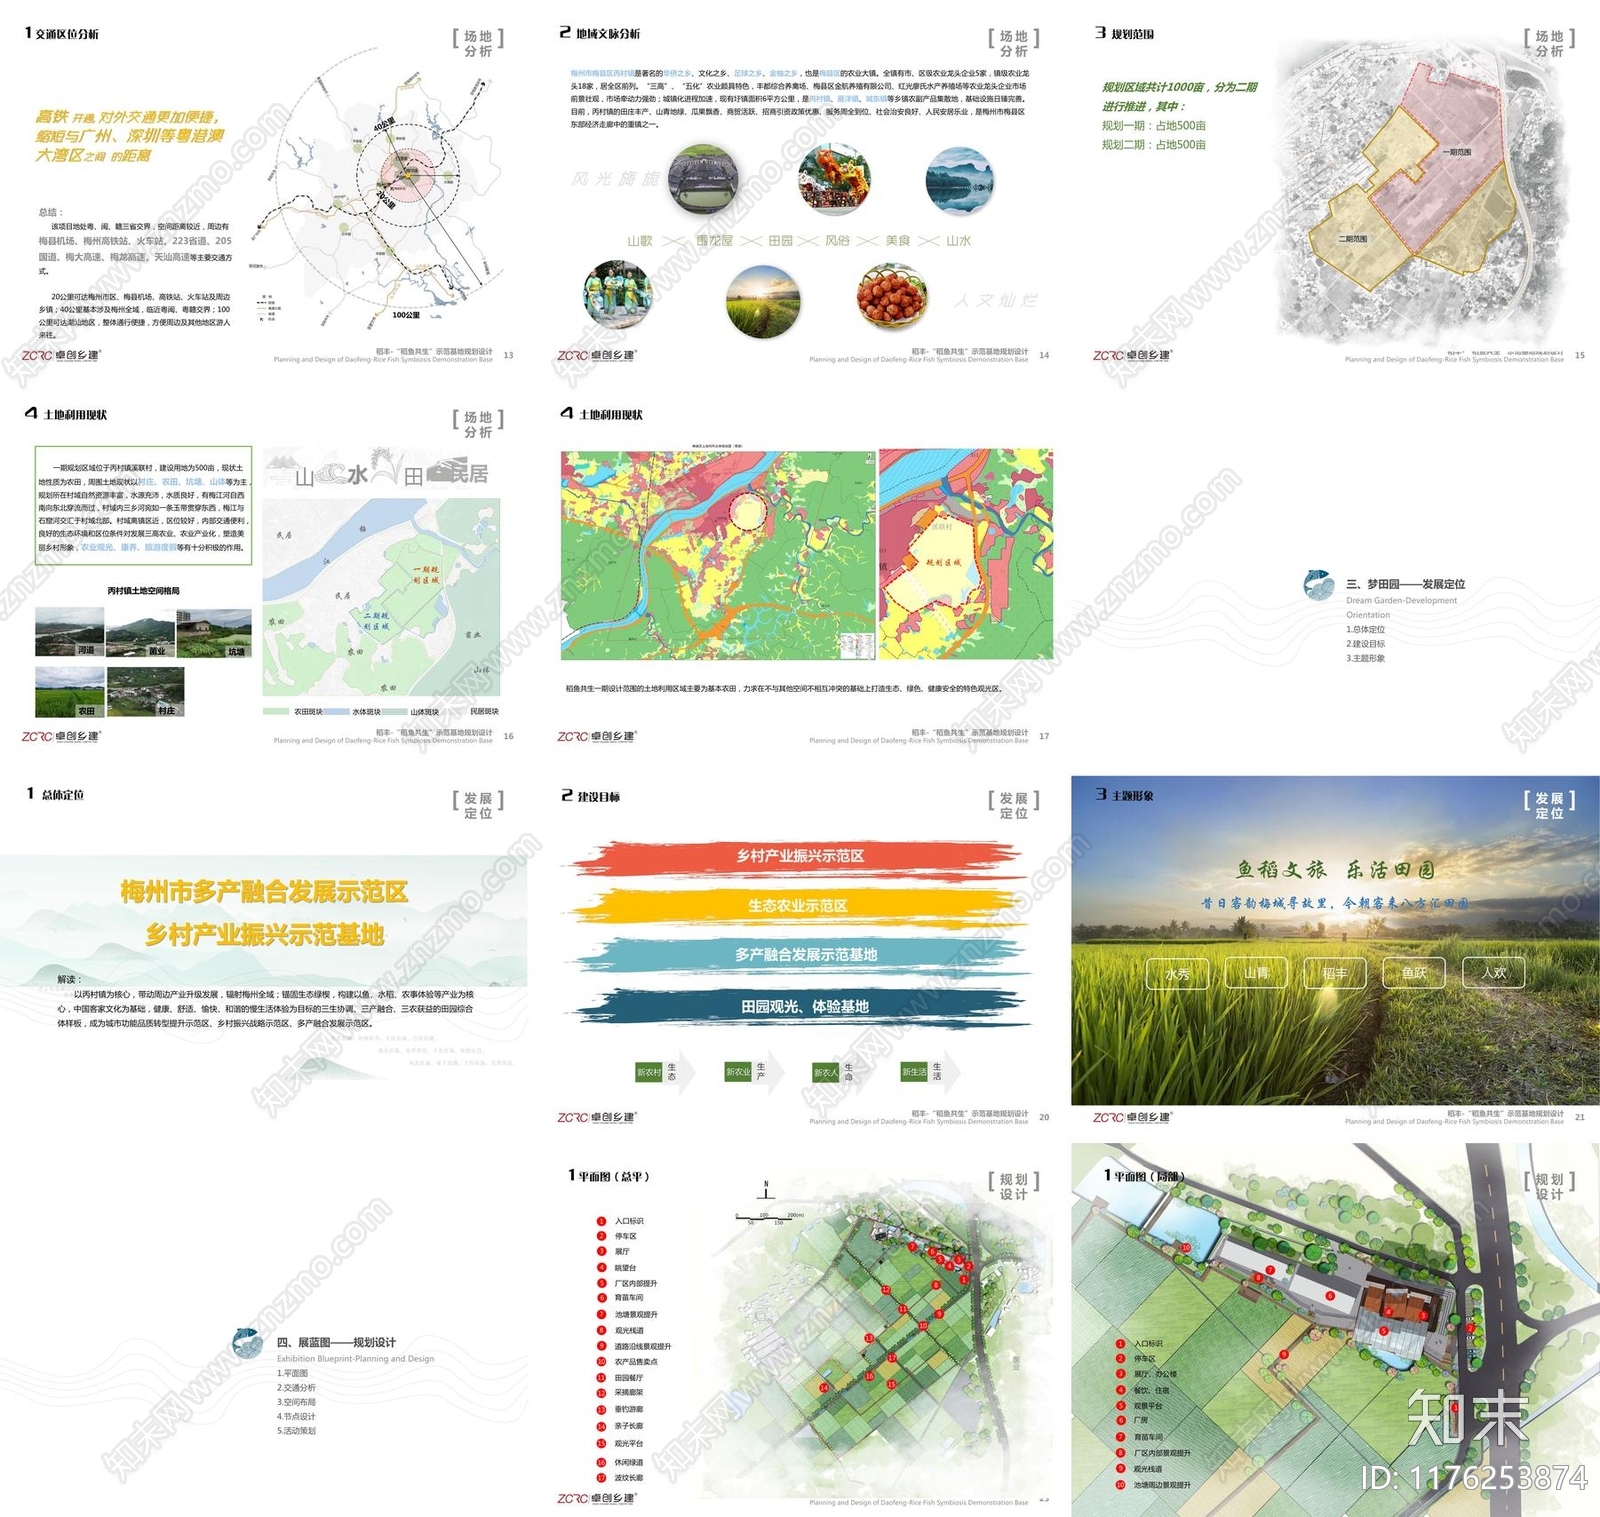The image size is (1600, 1517).
Task: Click the 风俗 label under the circular photos
Action: click(x=837, y=241)
